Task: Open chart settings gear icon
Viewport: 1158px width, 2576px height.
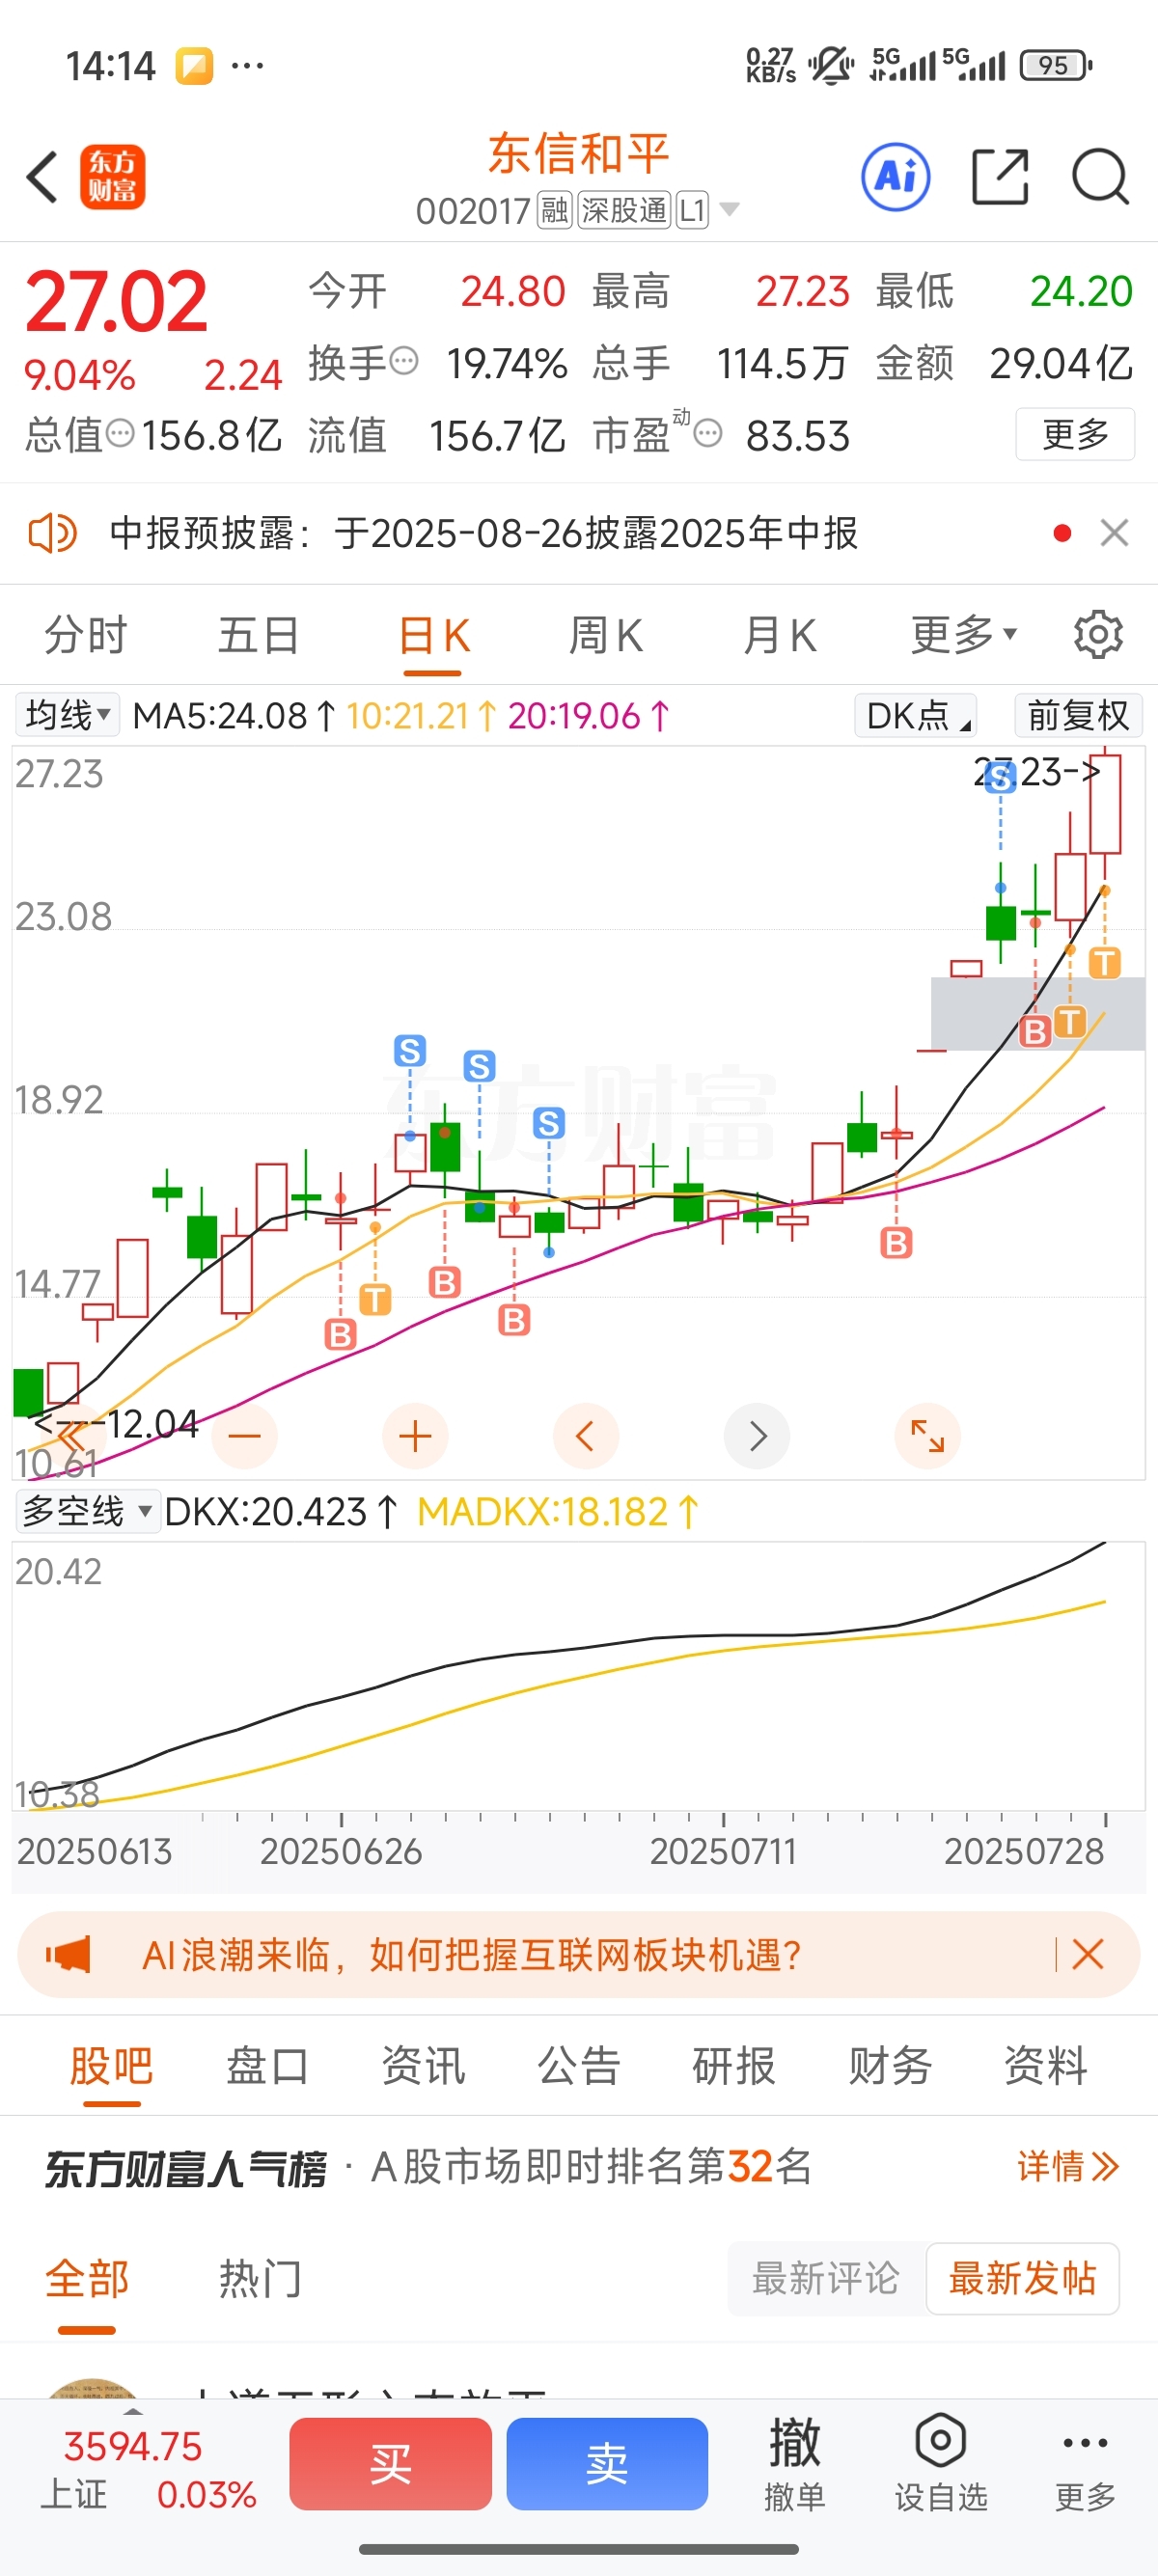Action: [1098, 634]
